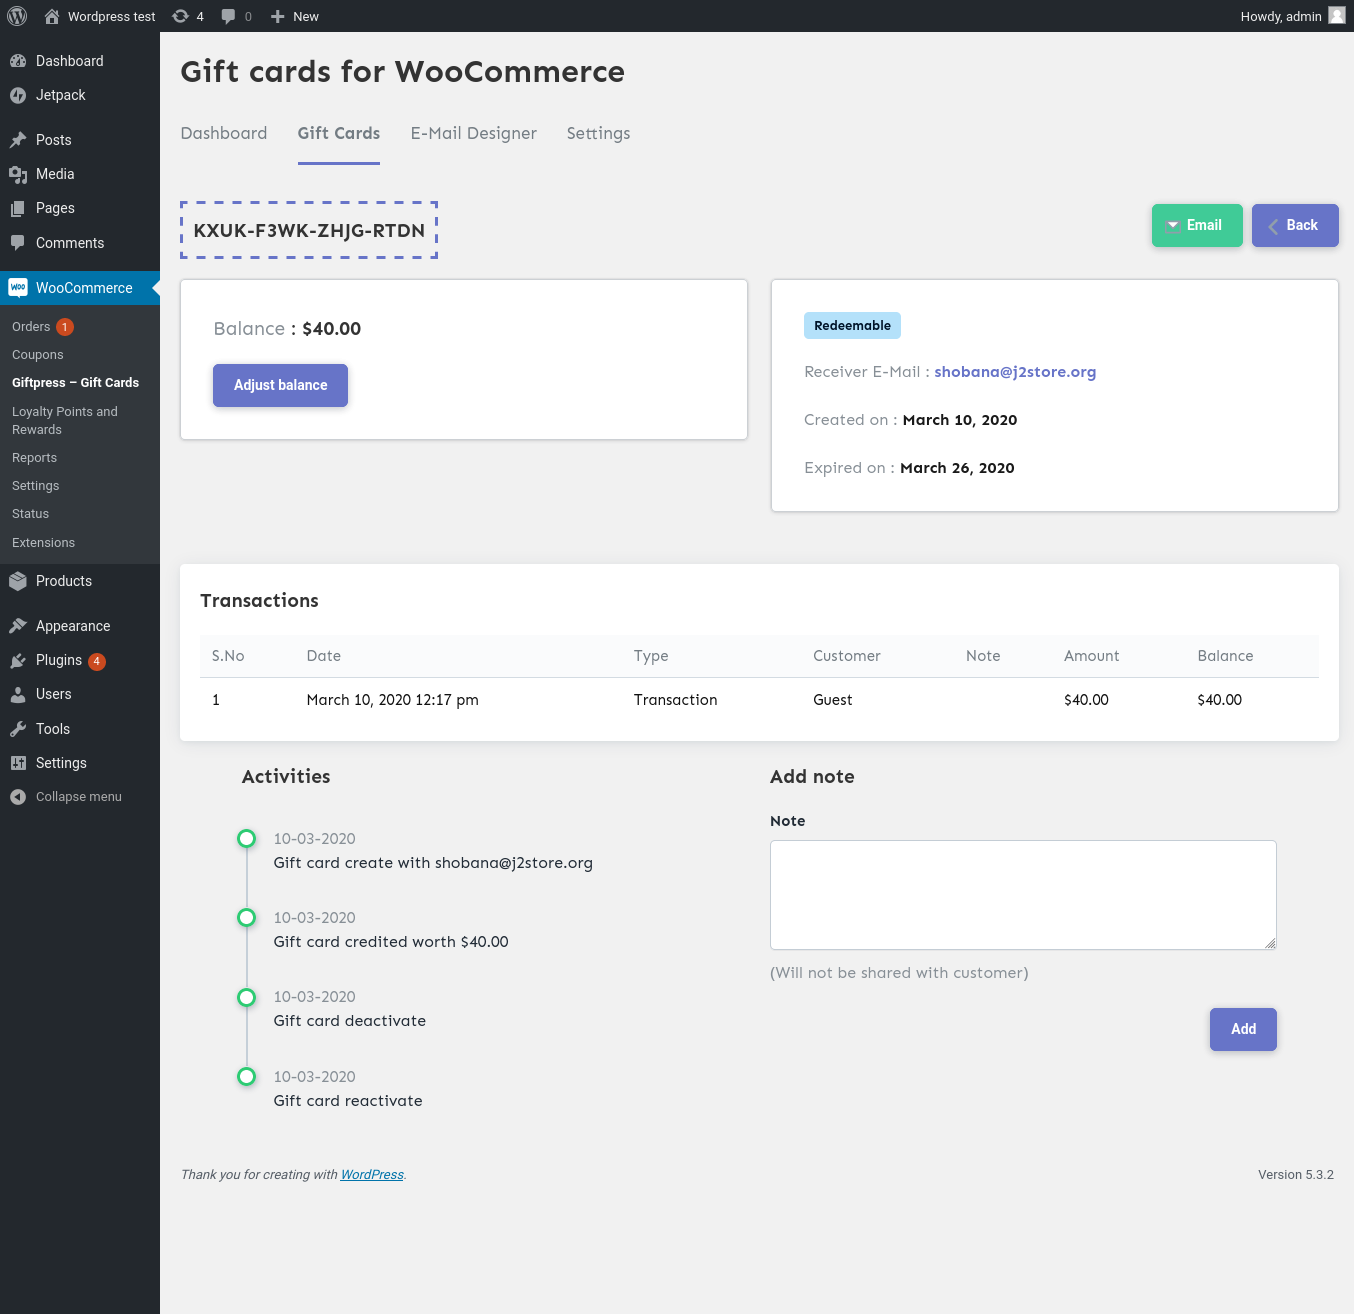1354x1314 pixels.
Task: Click the Guest customer cell
Action: pyautogui.click(x=833, y=700)
